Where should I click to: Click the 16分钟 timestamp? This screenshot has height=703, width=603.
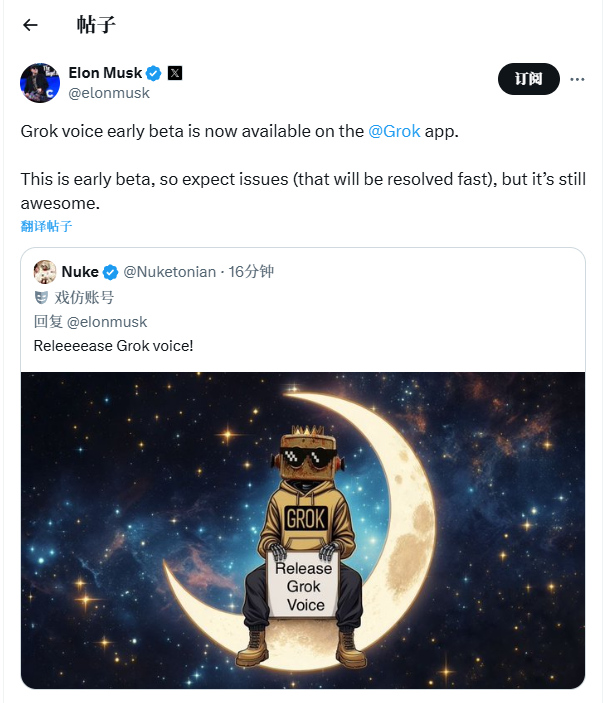[251, 272]
